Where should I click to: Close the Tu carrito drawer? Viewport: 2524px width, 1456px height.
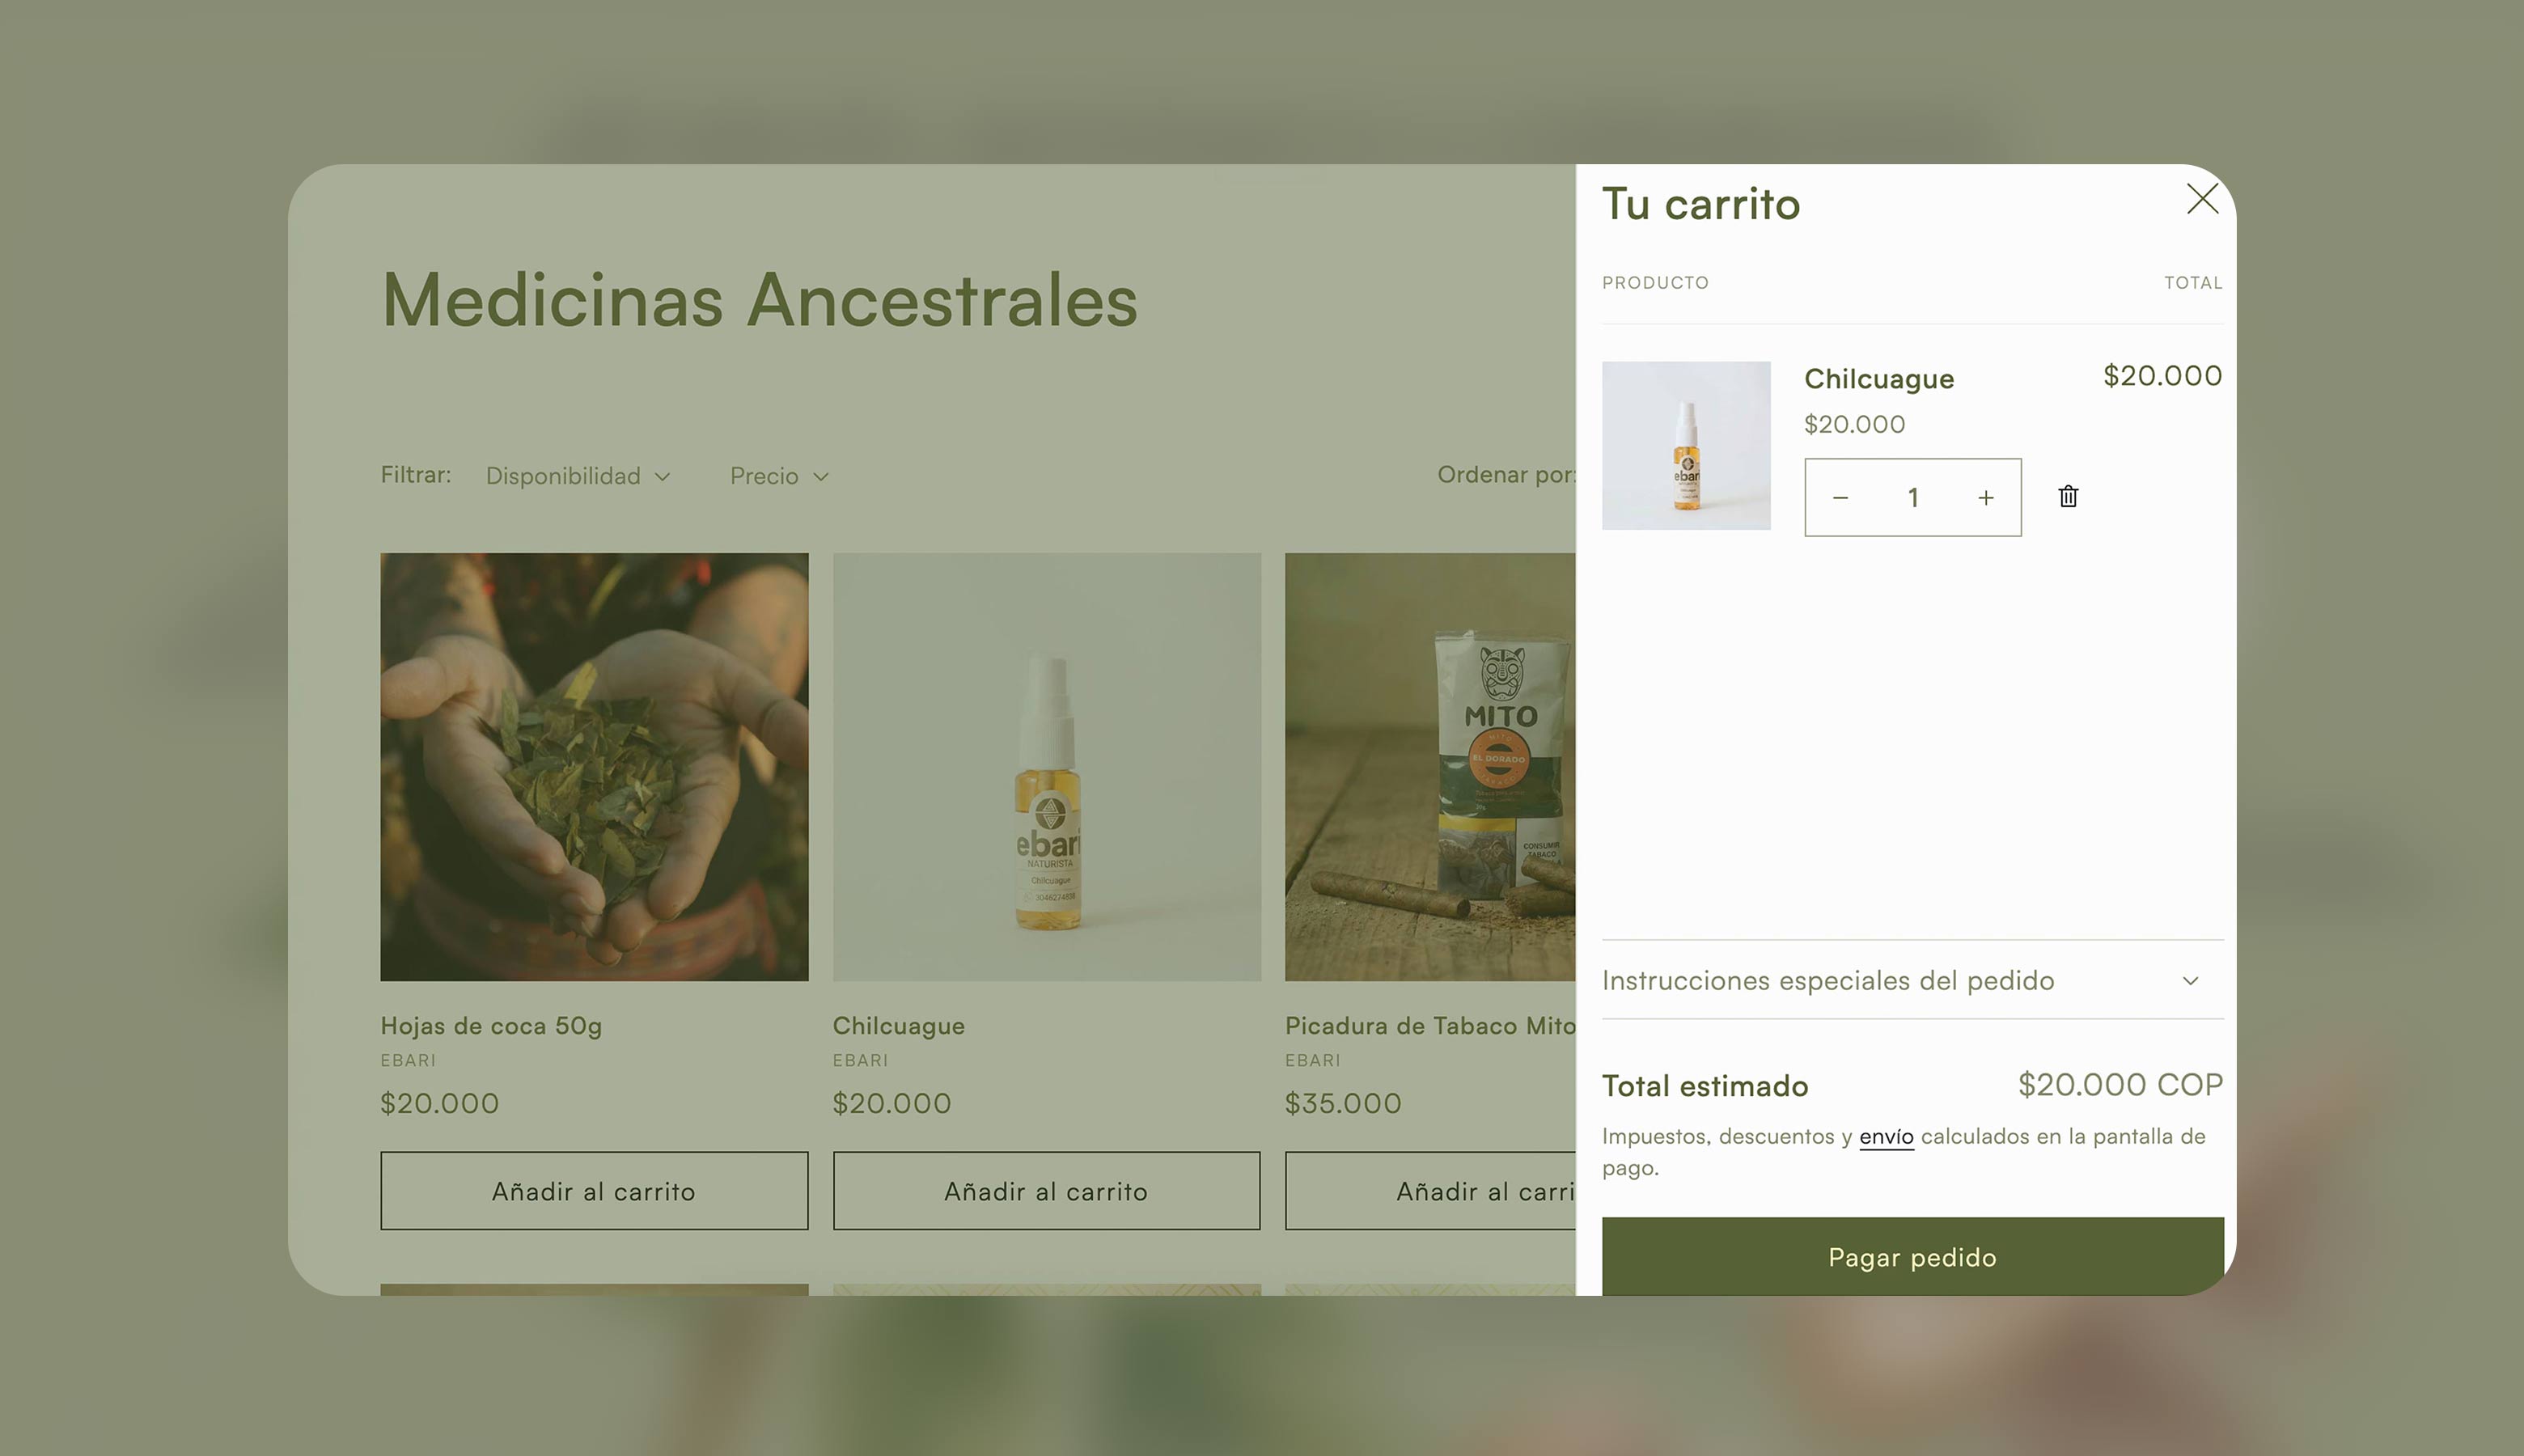tap(2202, 199)
